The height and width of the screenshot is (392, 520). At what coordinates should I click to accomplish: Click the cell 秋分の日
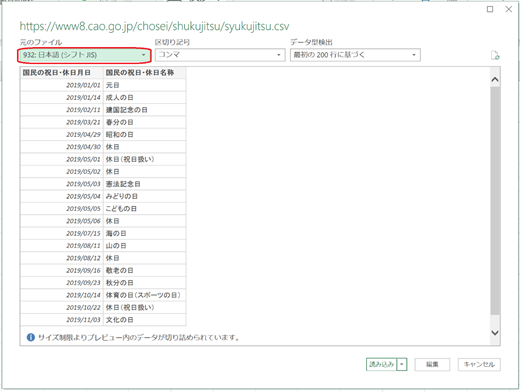click(144, 283)
